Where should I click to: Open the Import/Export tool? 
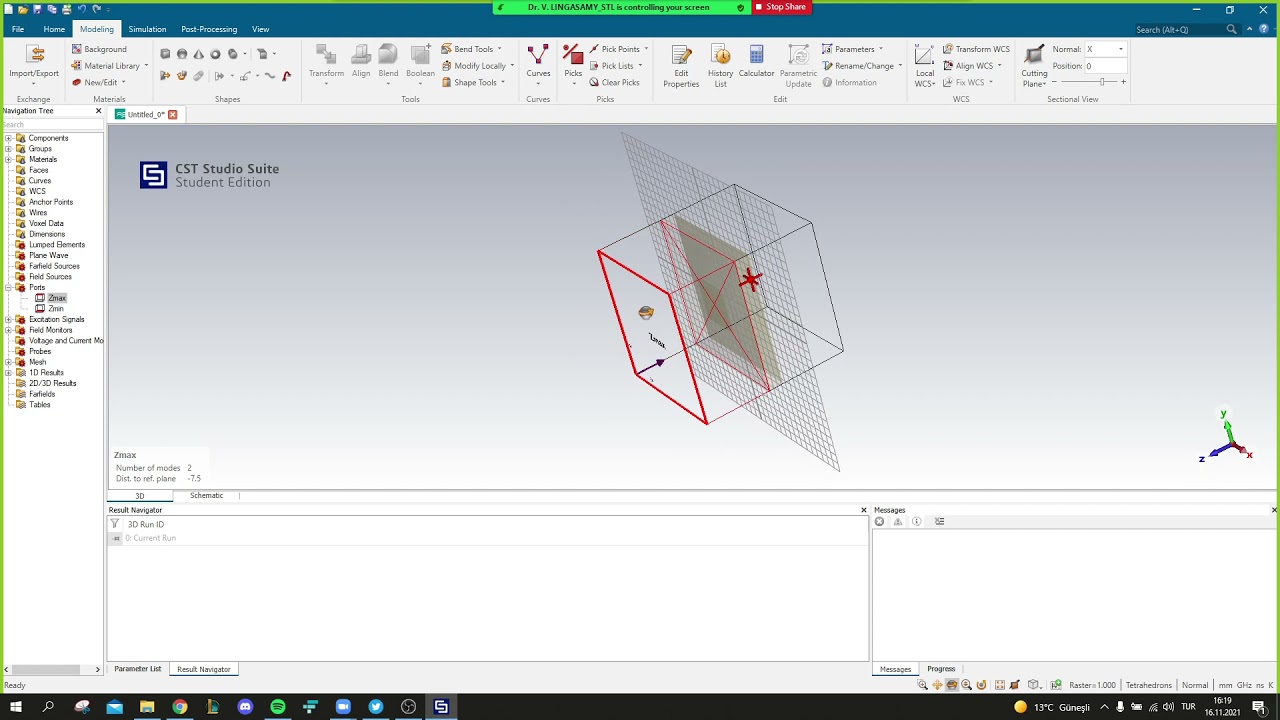pos(34,61)
